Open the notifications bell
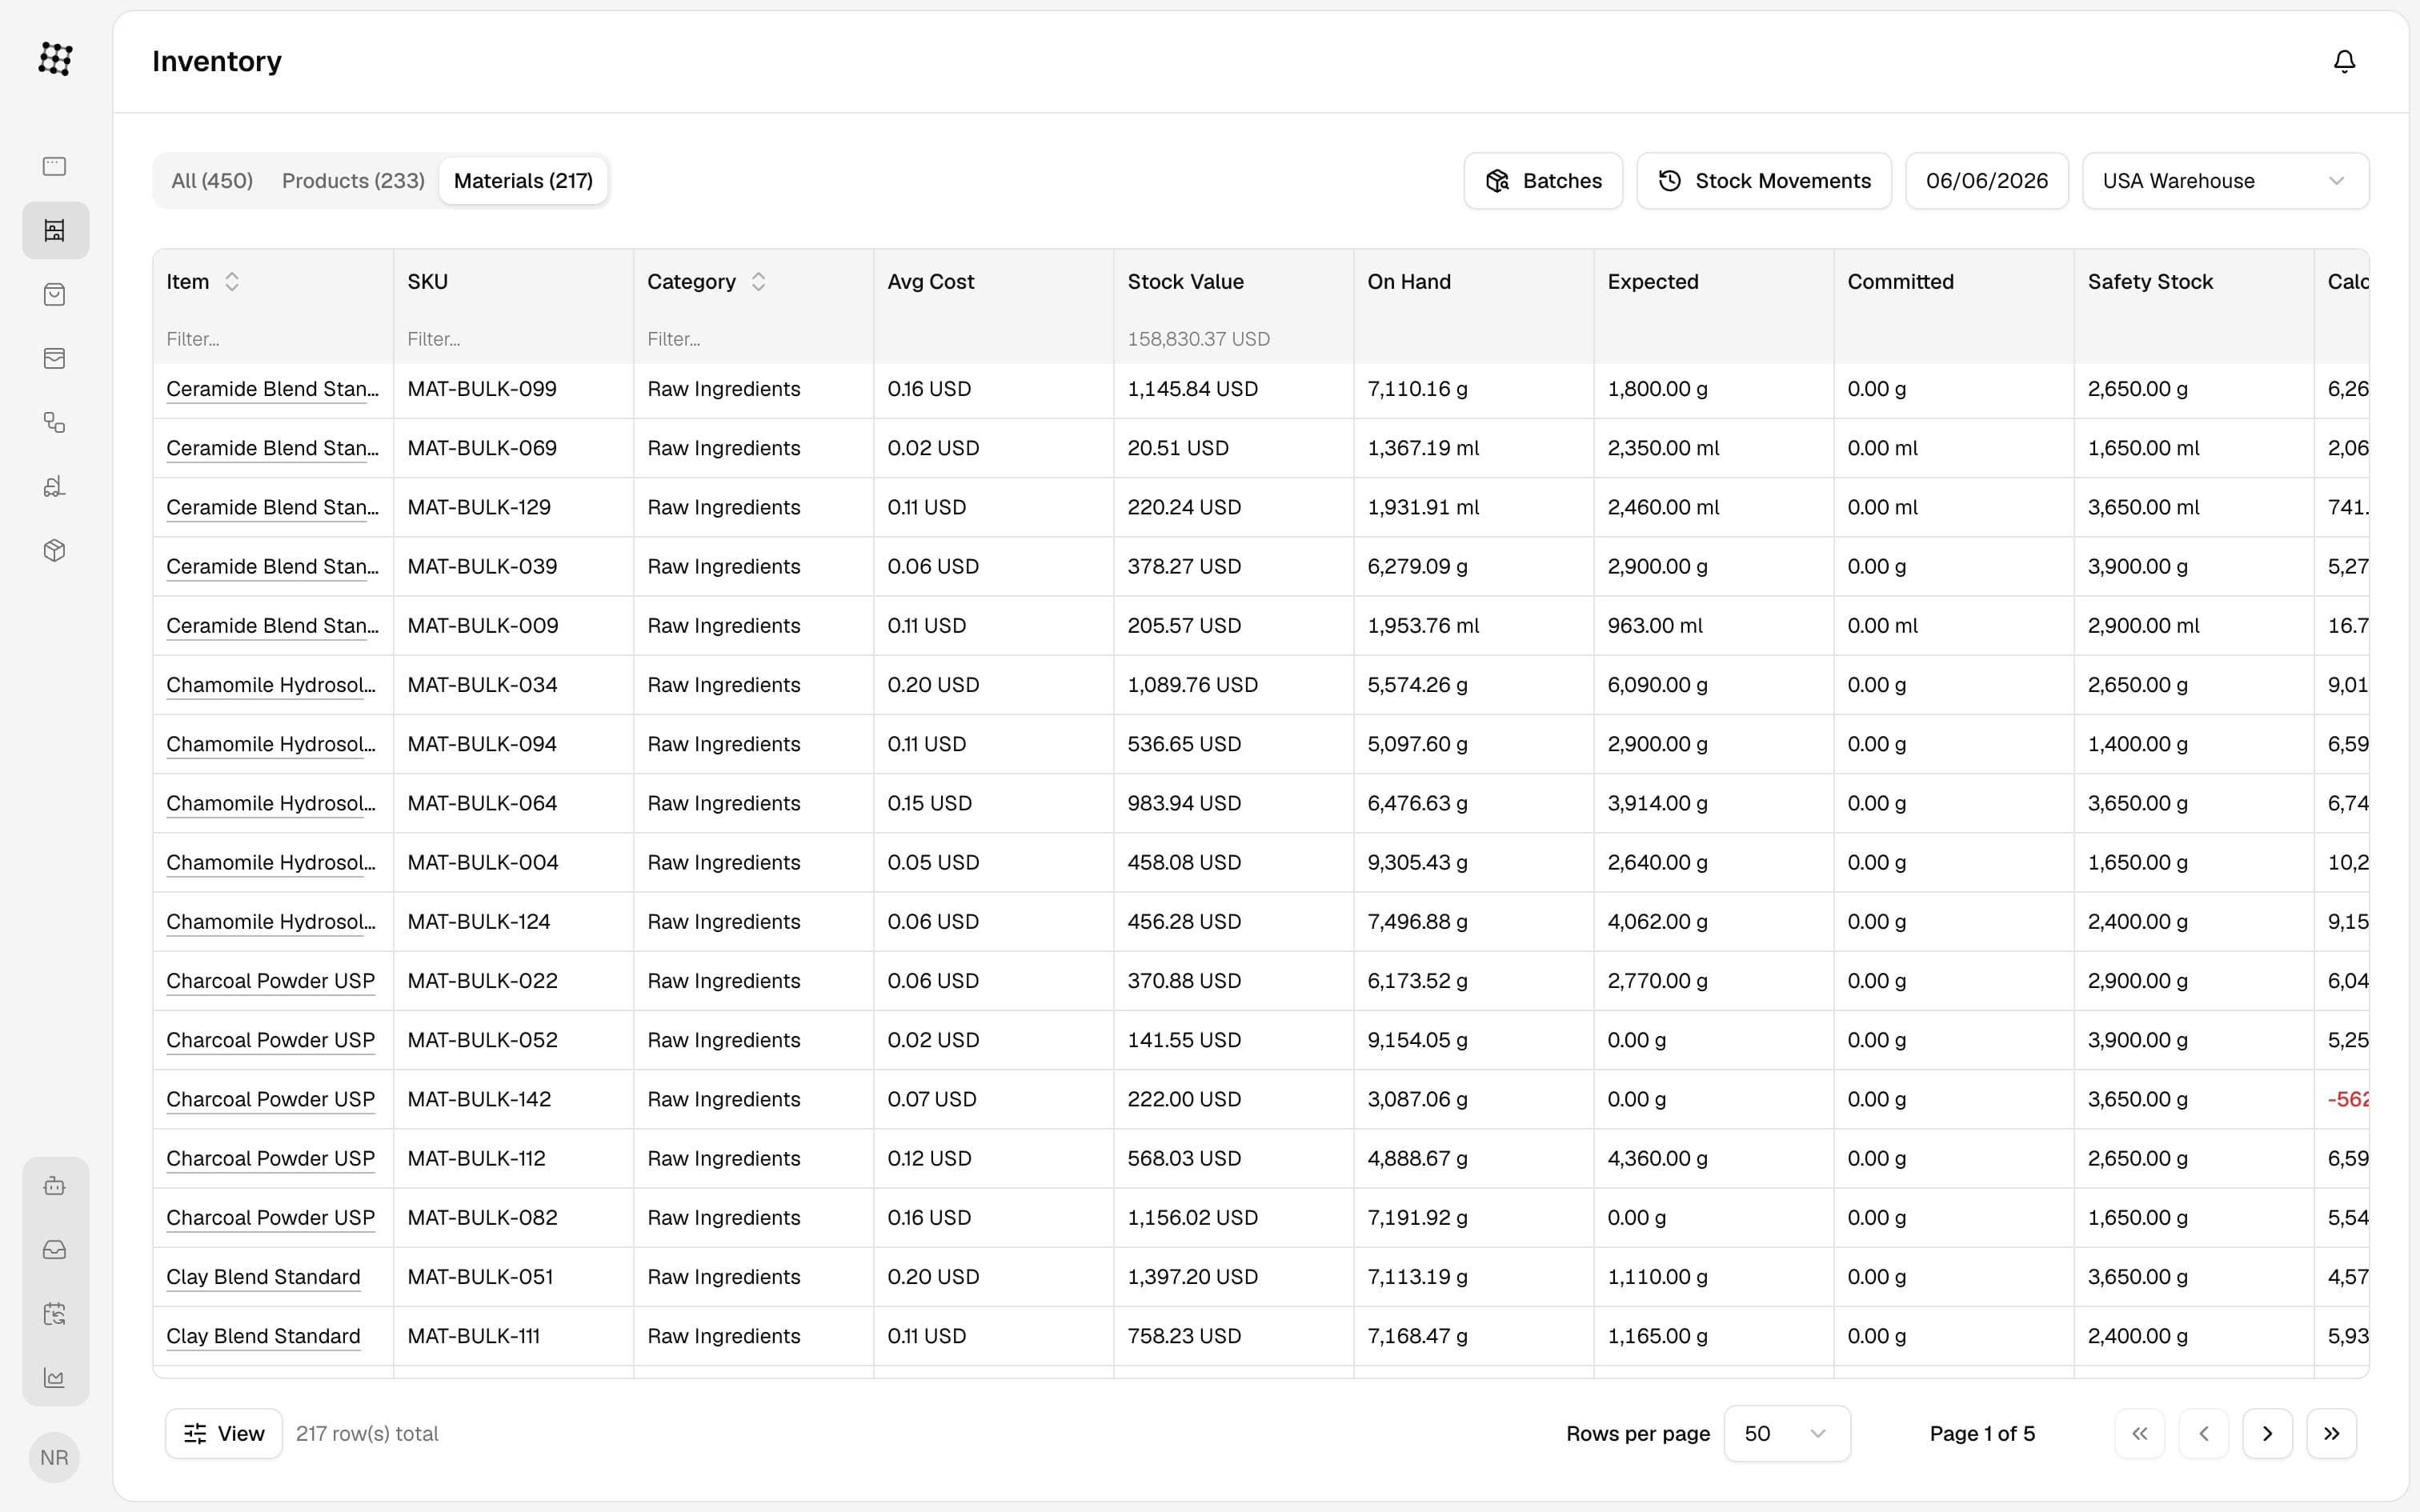Image resolution: width=2420 pixels, height=1512 pixels. click(x=2344, y=62)
